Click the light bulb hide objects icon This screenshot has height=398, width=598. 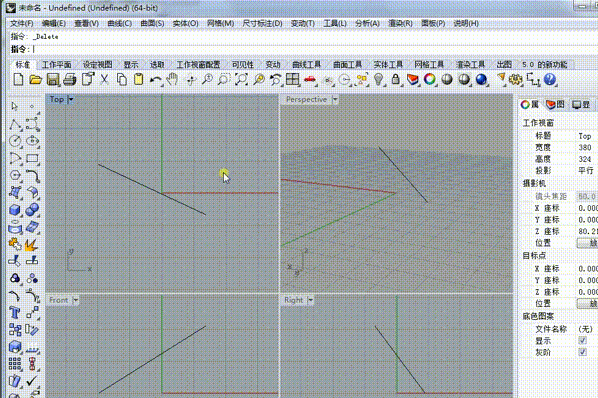pos(378,79)
